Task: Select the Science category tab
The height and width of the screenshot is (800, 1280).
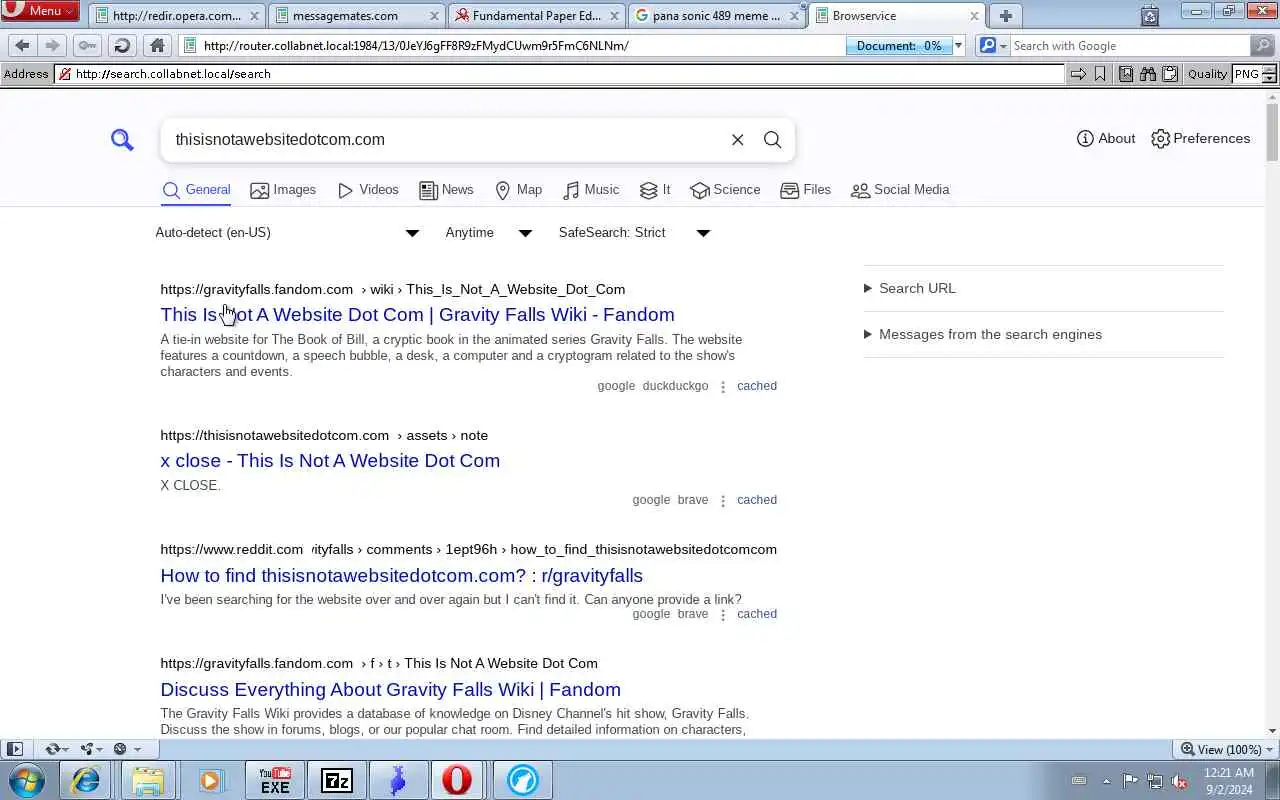Action: tap(725, 190)
